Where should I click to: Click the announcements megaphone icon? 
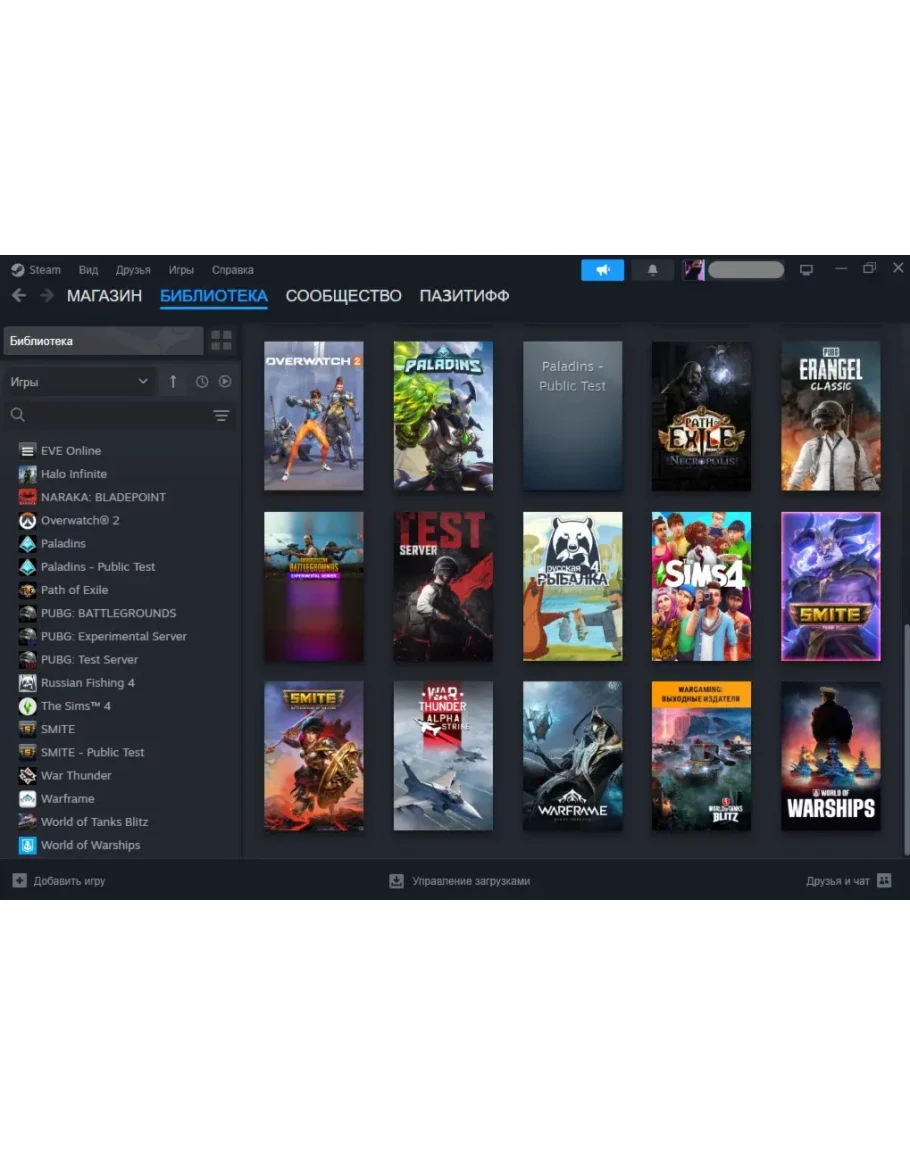[602, 270]
